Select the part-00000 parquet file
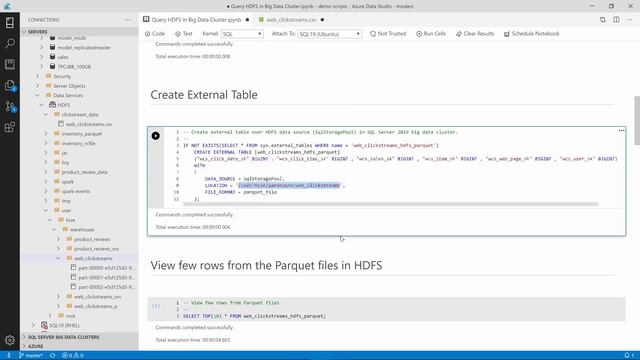Image resolution: width=640 pixels, height=360 pixels. pos(106,268)
